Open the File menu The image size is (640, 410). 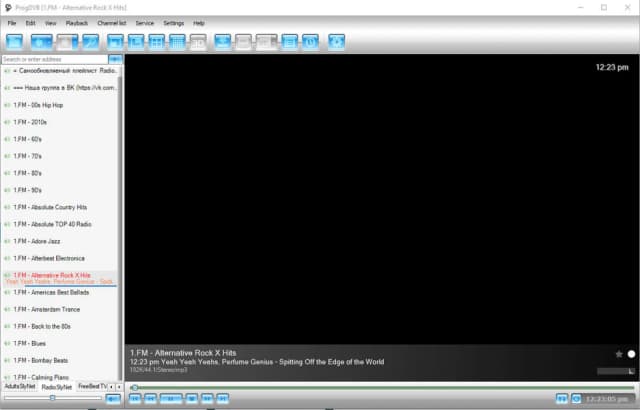[12, 23]
